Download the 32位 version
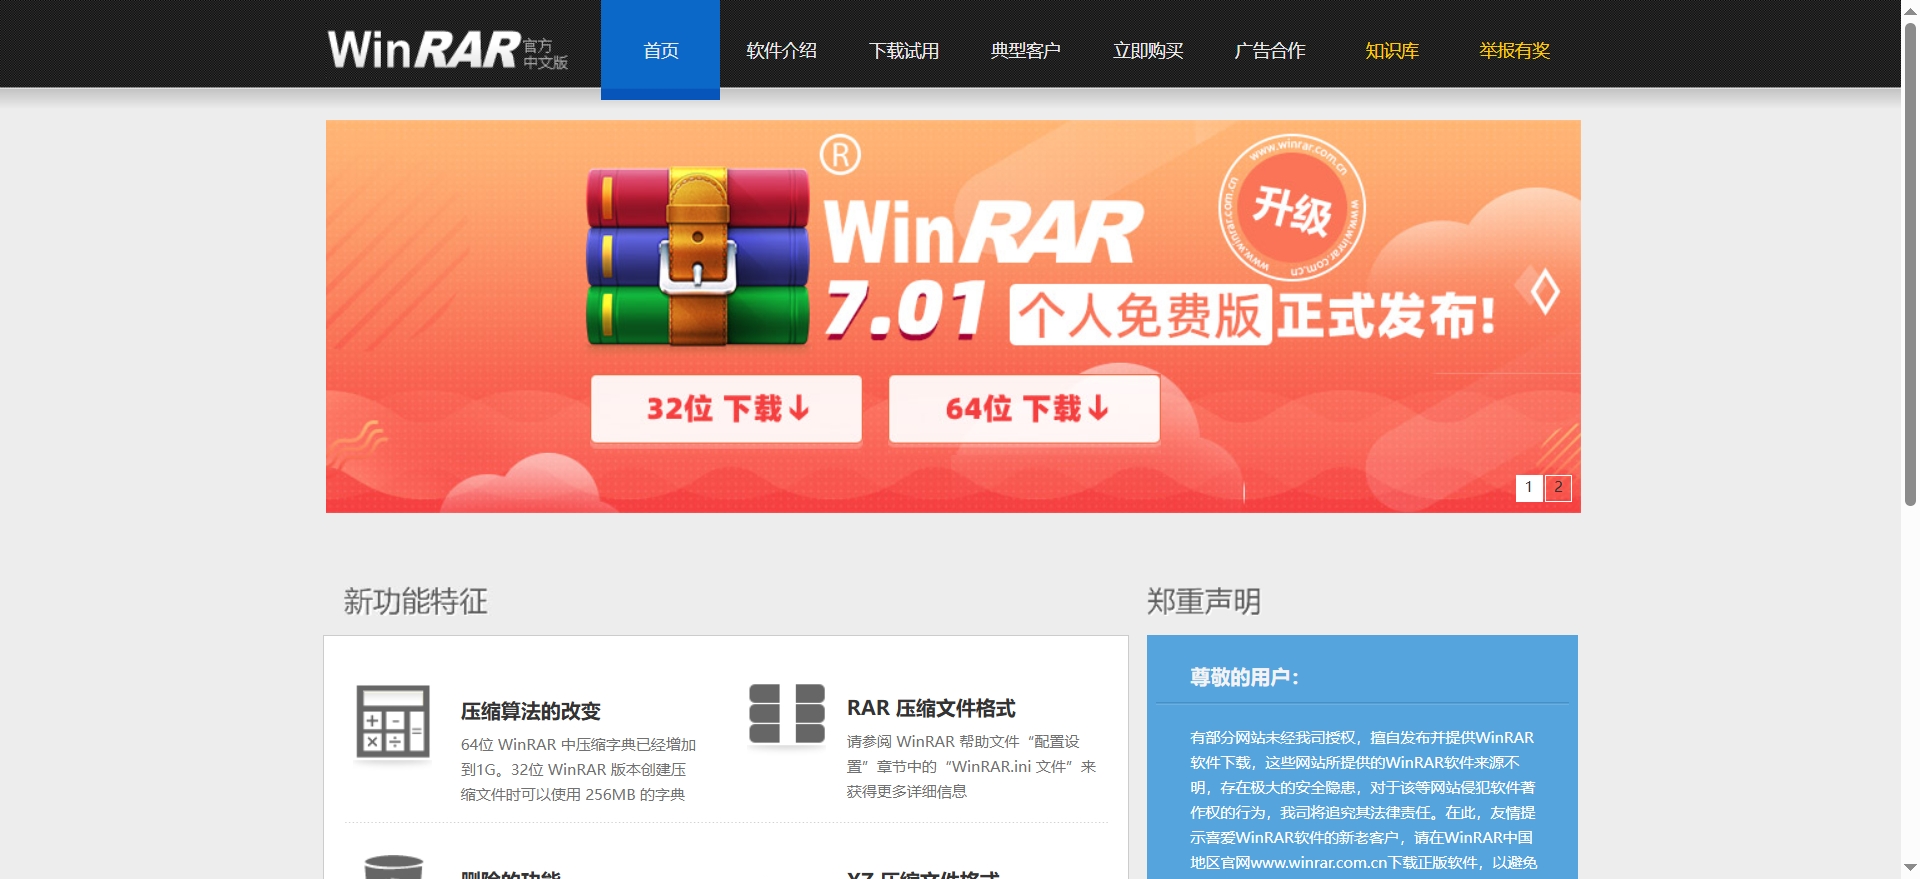The image size is (1920, 879). point(726,408)
